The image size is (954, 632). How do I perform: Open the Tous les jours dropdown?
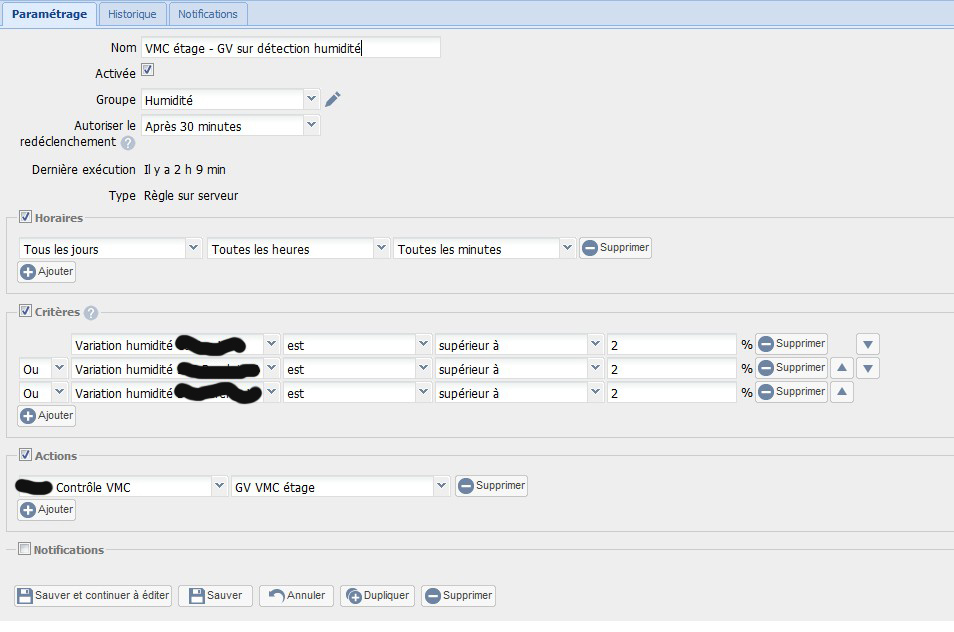[110, 249]
